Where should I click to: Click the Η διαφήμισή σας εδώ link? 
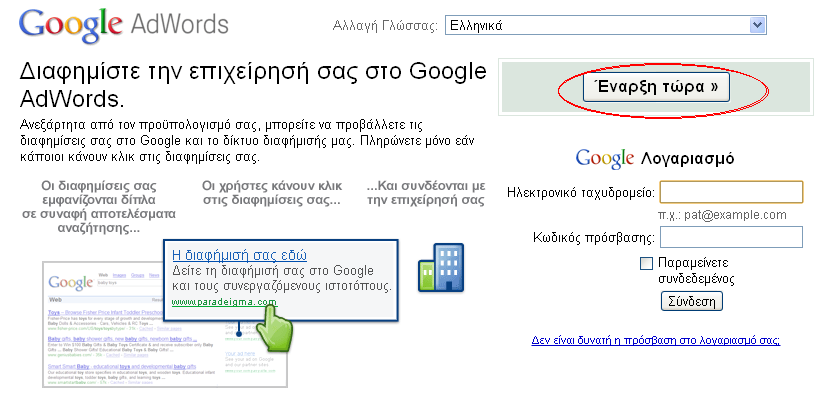[240, 255]
